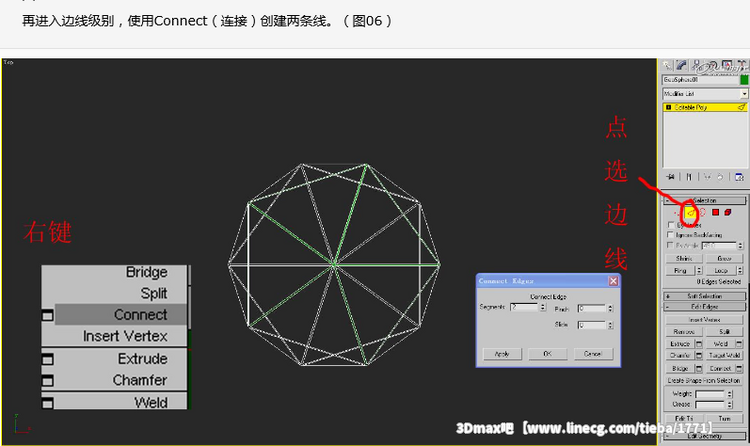Viewport: 750px width, 446px height.
Task: Collapse the Selection rollout
Action: coord(706,200)
